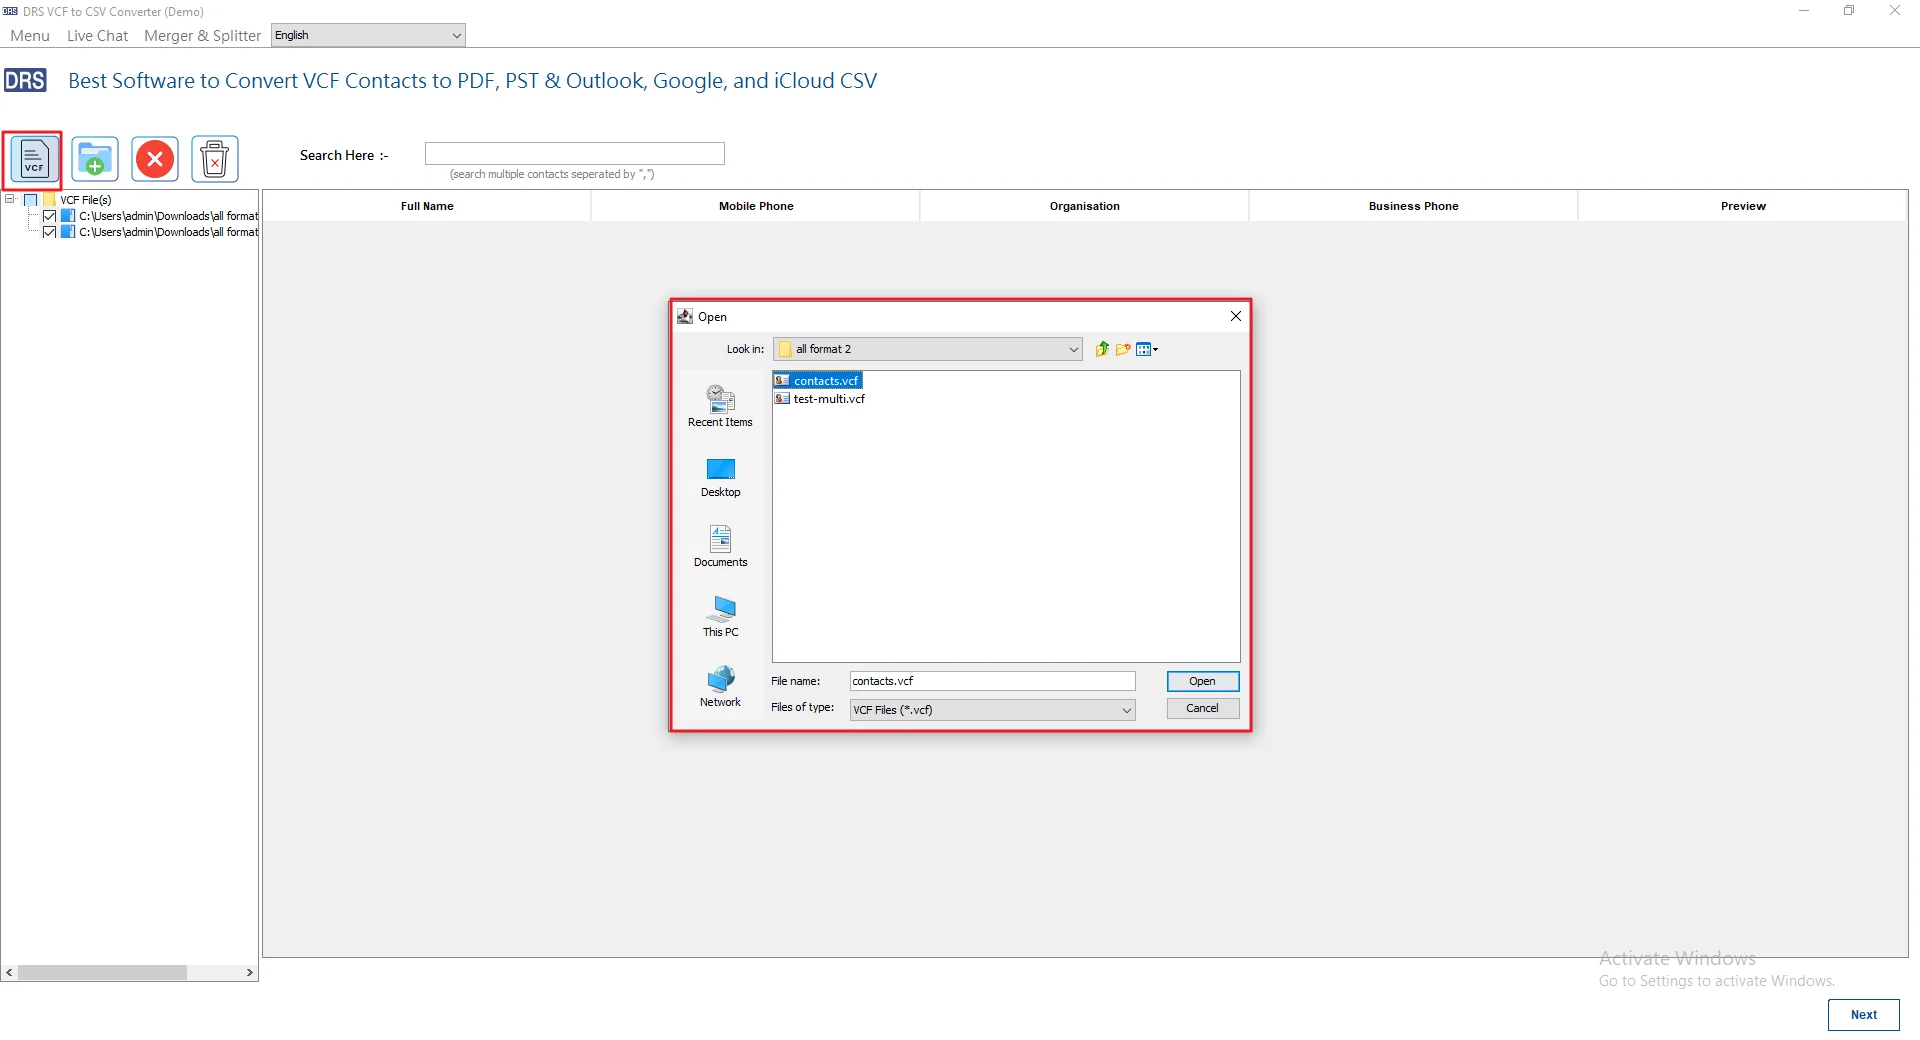Image resolution: width=1920 pixels, height=1040 pixels.
Task: Go to Desktop in dialog sidebar
Action: pyautogui.click(x=720, y=477)
